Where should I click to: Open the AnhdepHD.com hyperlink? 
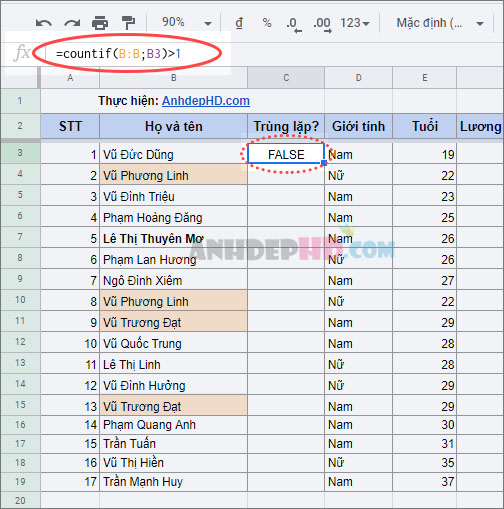[x=206, y=101]
